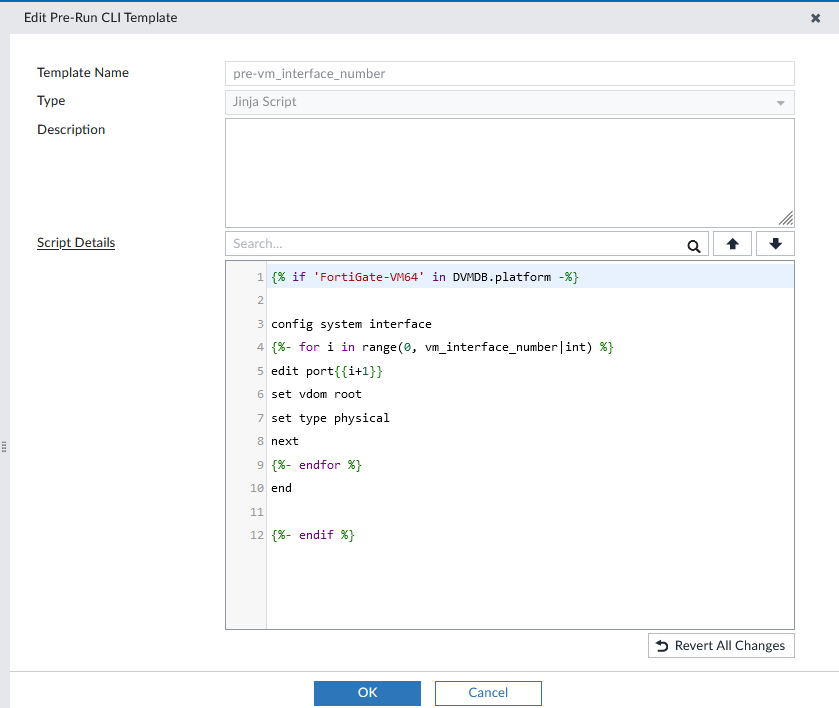
Task: Click the Script Details link
Action: coord(75,242)
